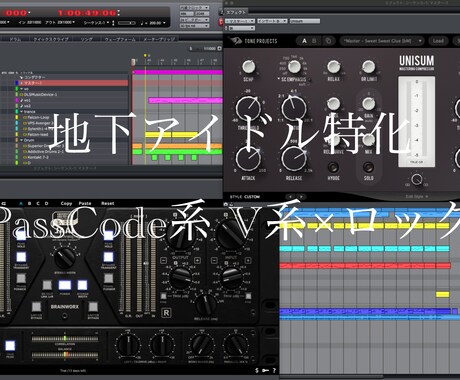The height and width of the screenshot is (380, 460).
Task: Open the dropdown under the track selector
Action: (x=241, y=28)
